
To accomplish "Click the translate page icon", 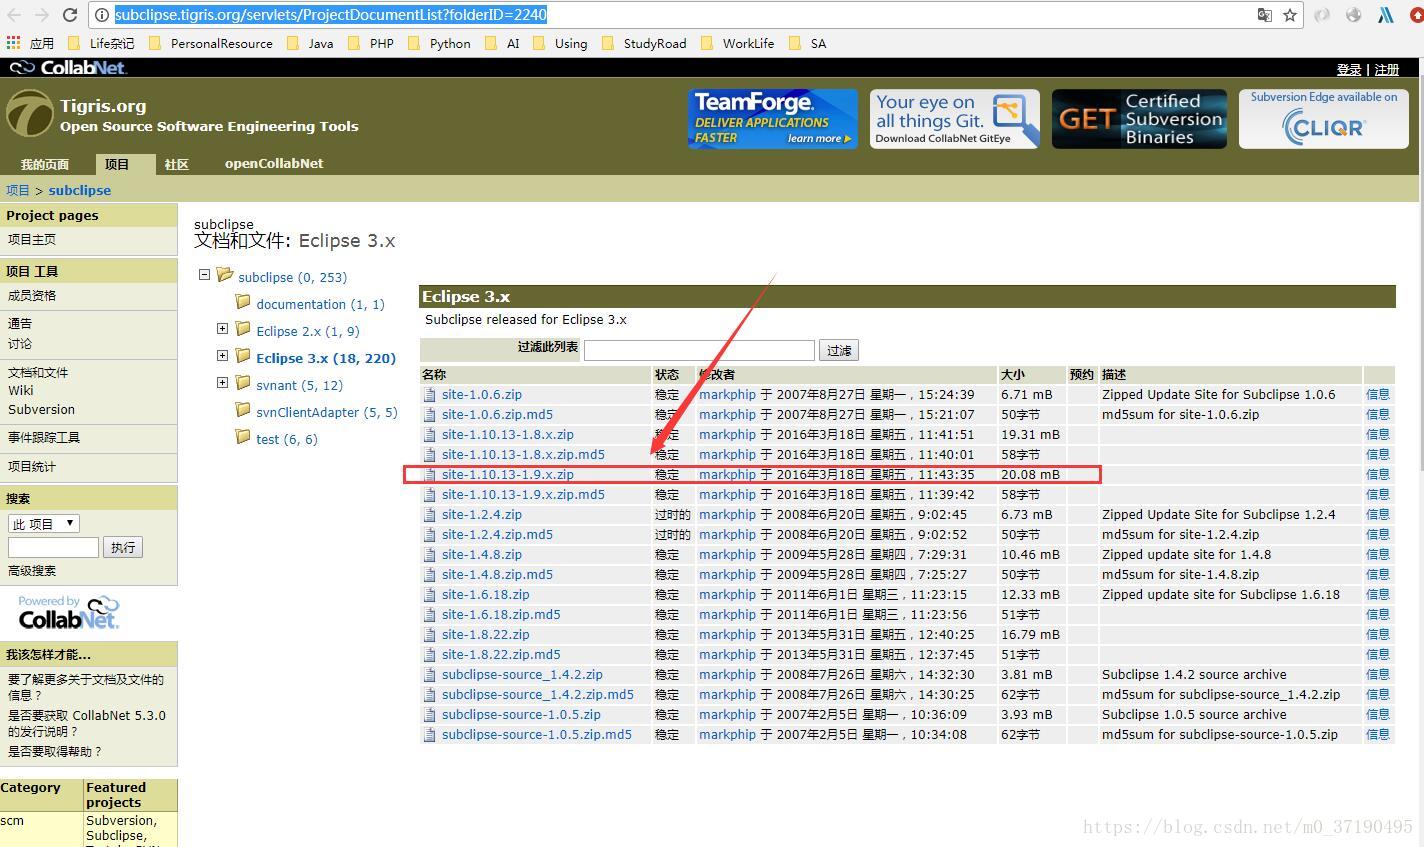I will [1265, 15].
